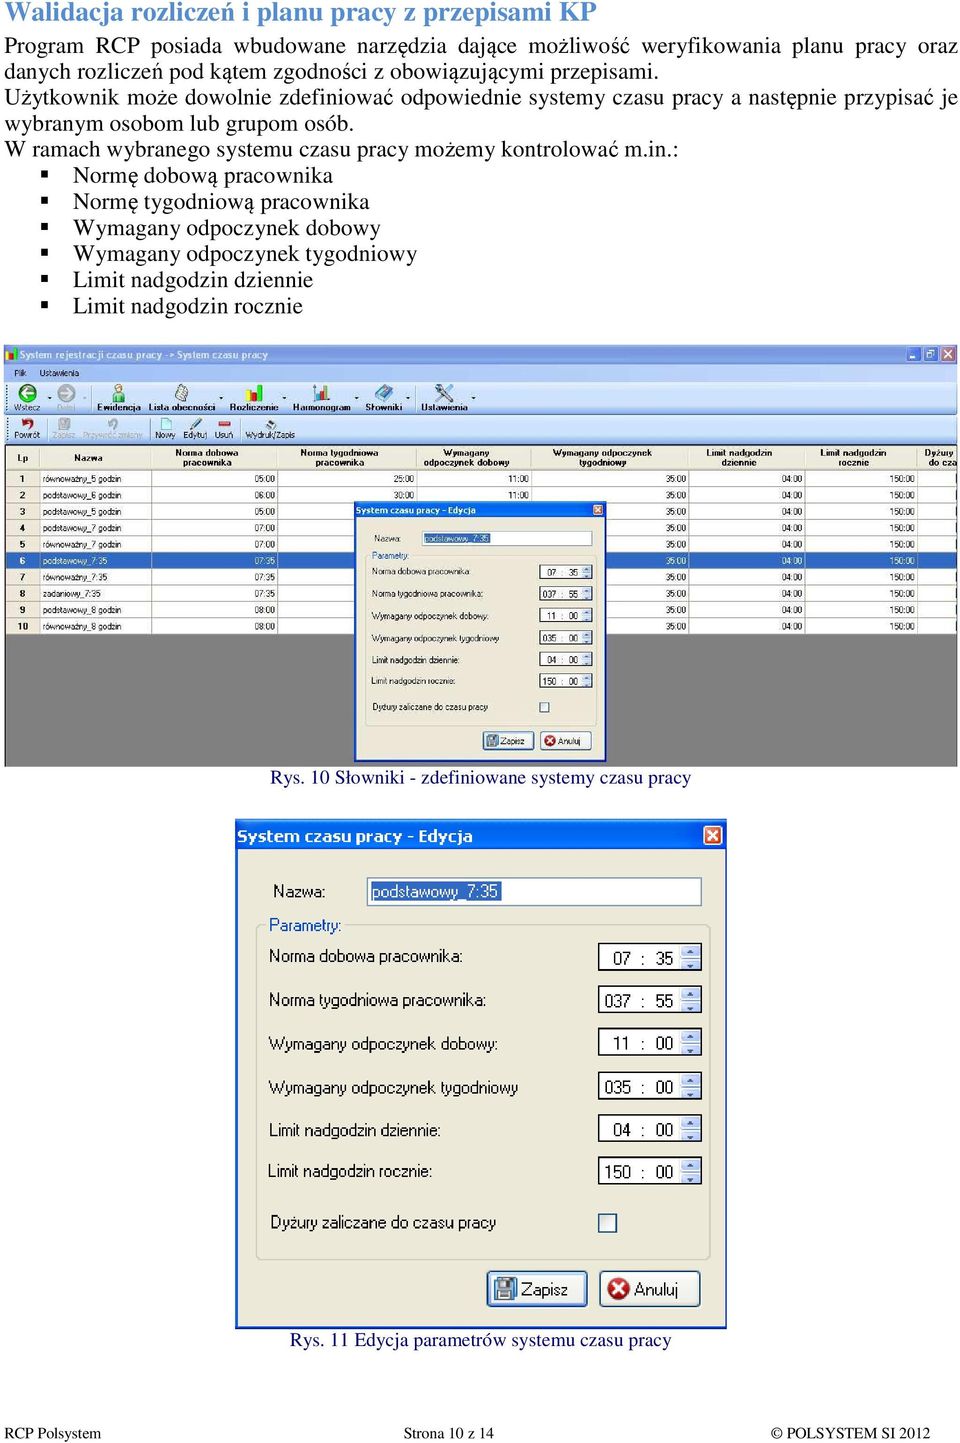Select row 7 równoważny_7:35

click(481, 577)
